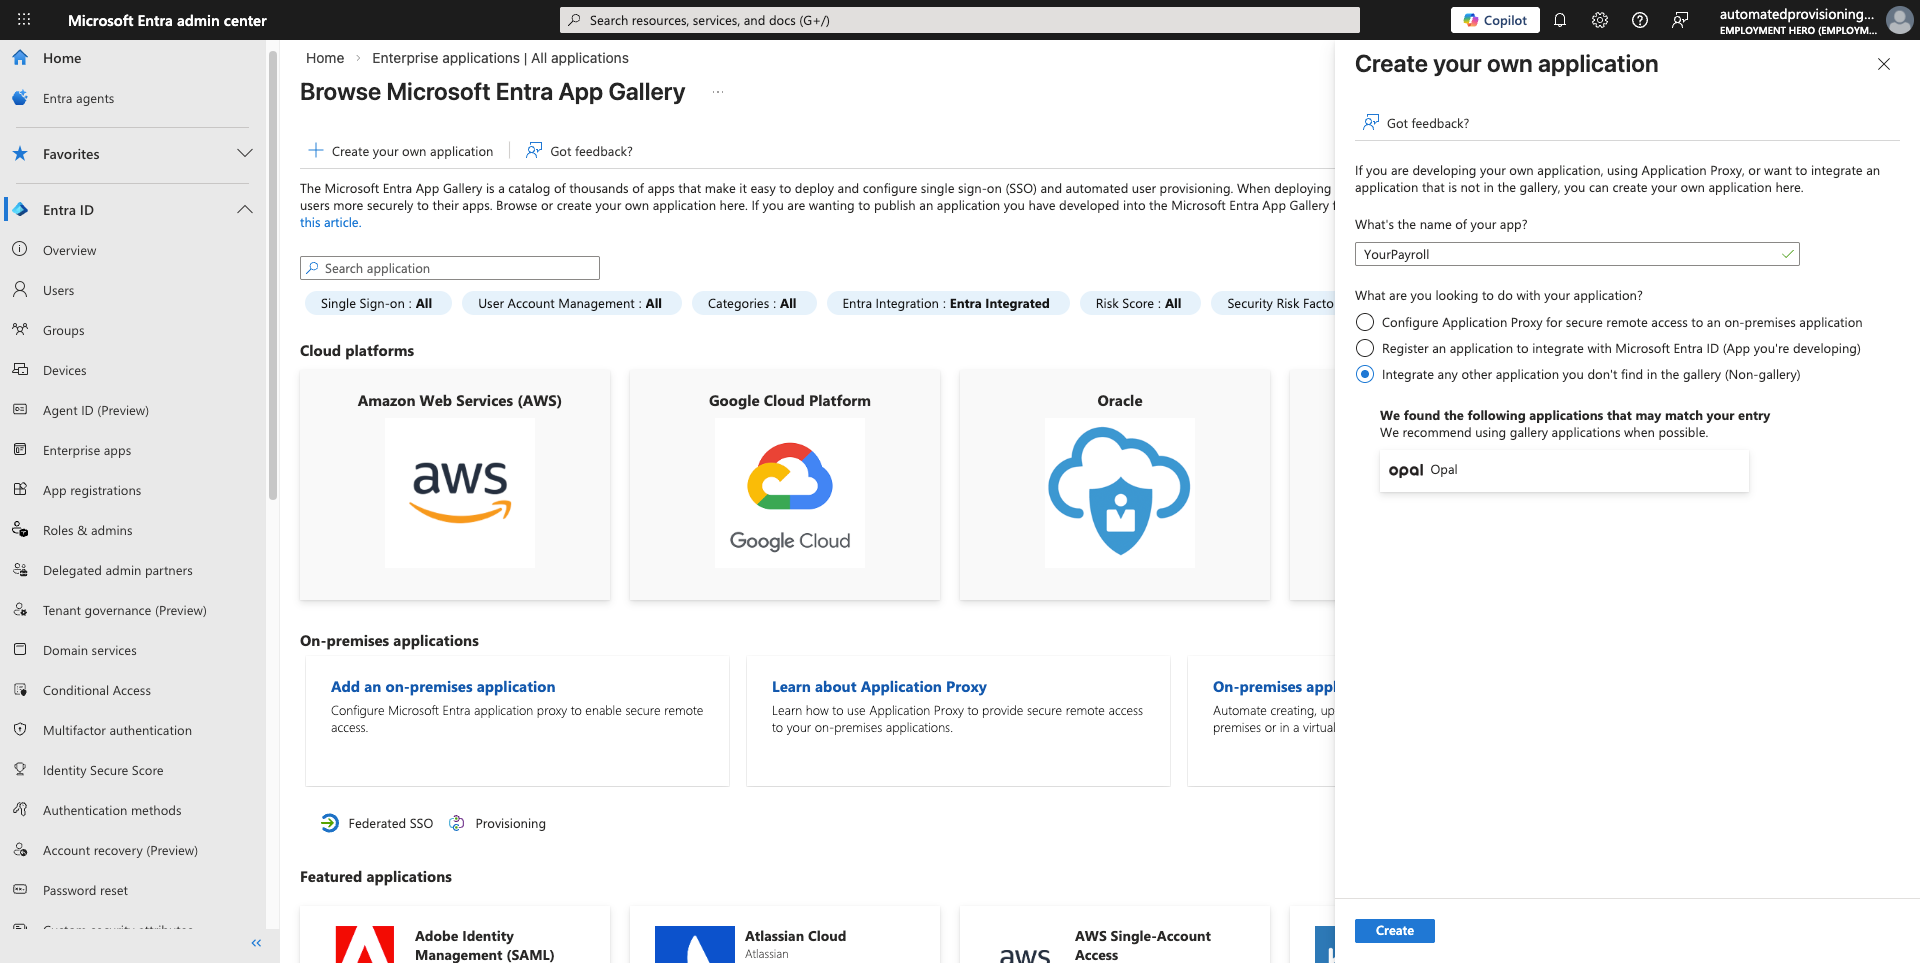Collapse the sidebar navigation with double chevron
1920x963 pixels.
click(x=256, y=943)
